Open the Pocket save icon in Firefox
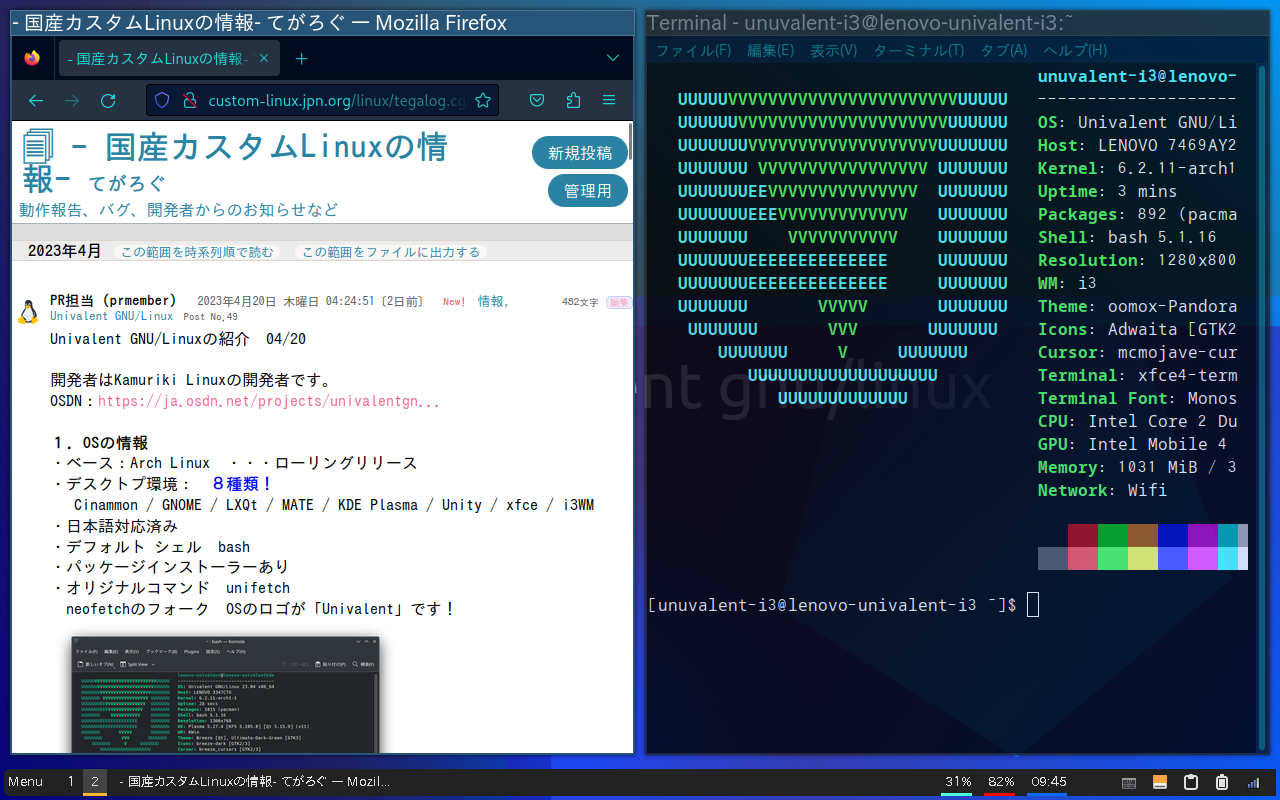This screenshot has width=1280, height=800. pos(537,100)
